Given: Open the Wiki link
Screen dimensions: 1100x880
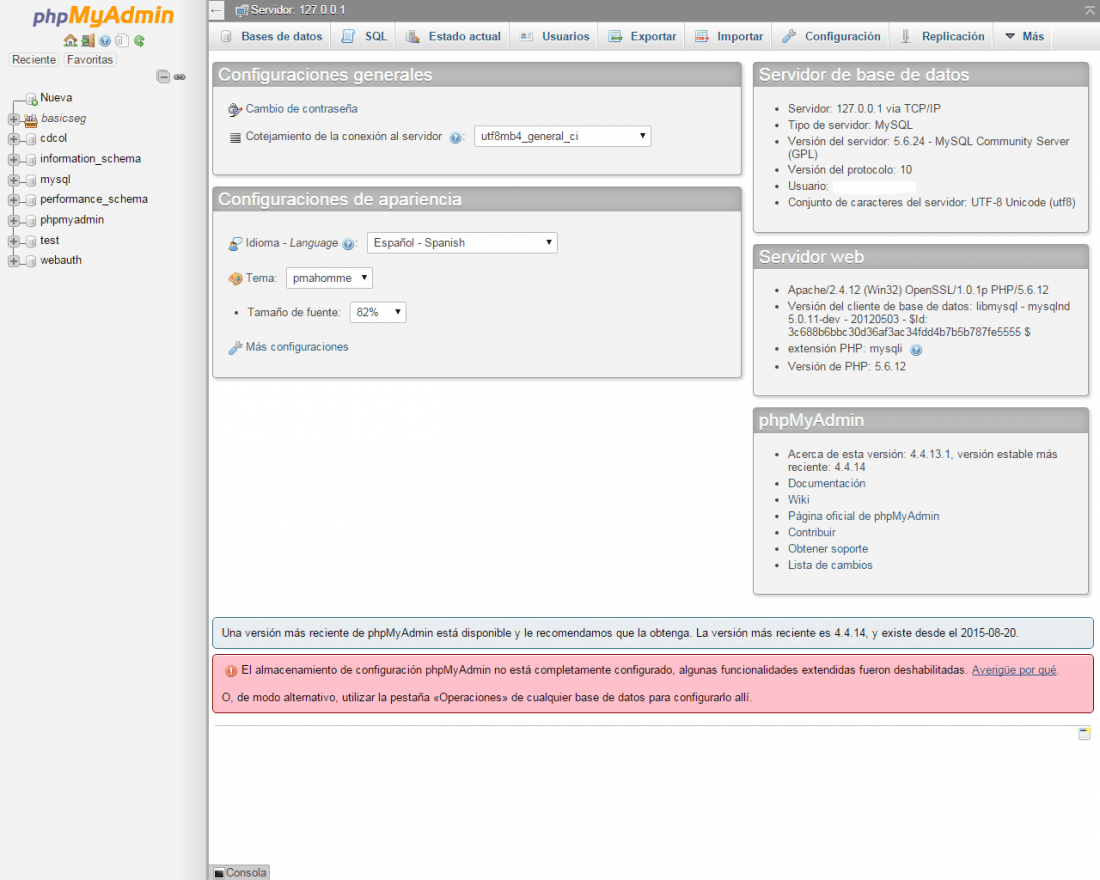Looking at the screenshot, I should 798,500.
